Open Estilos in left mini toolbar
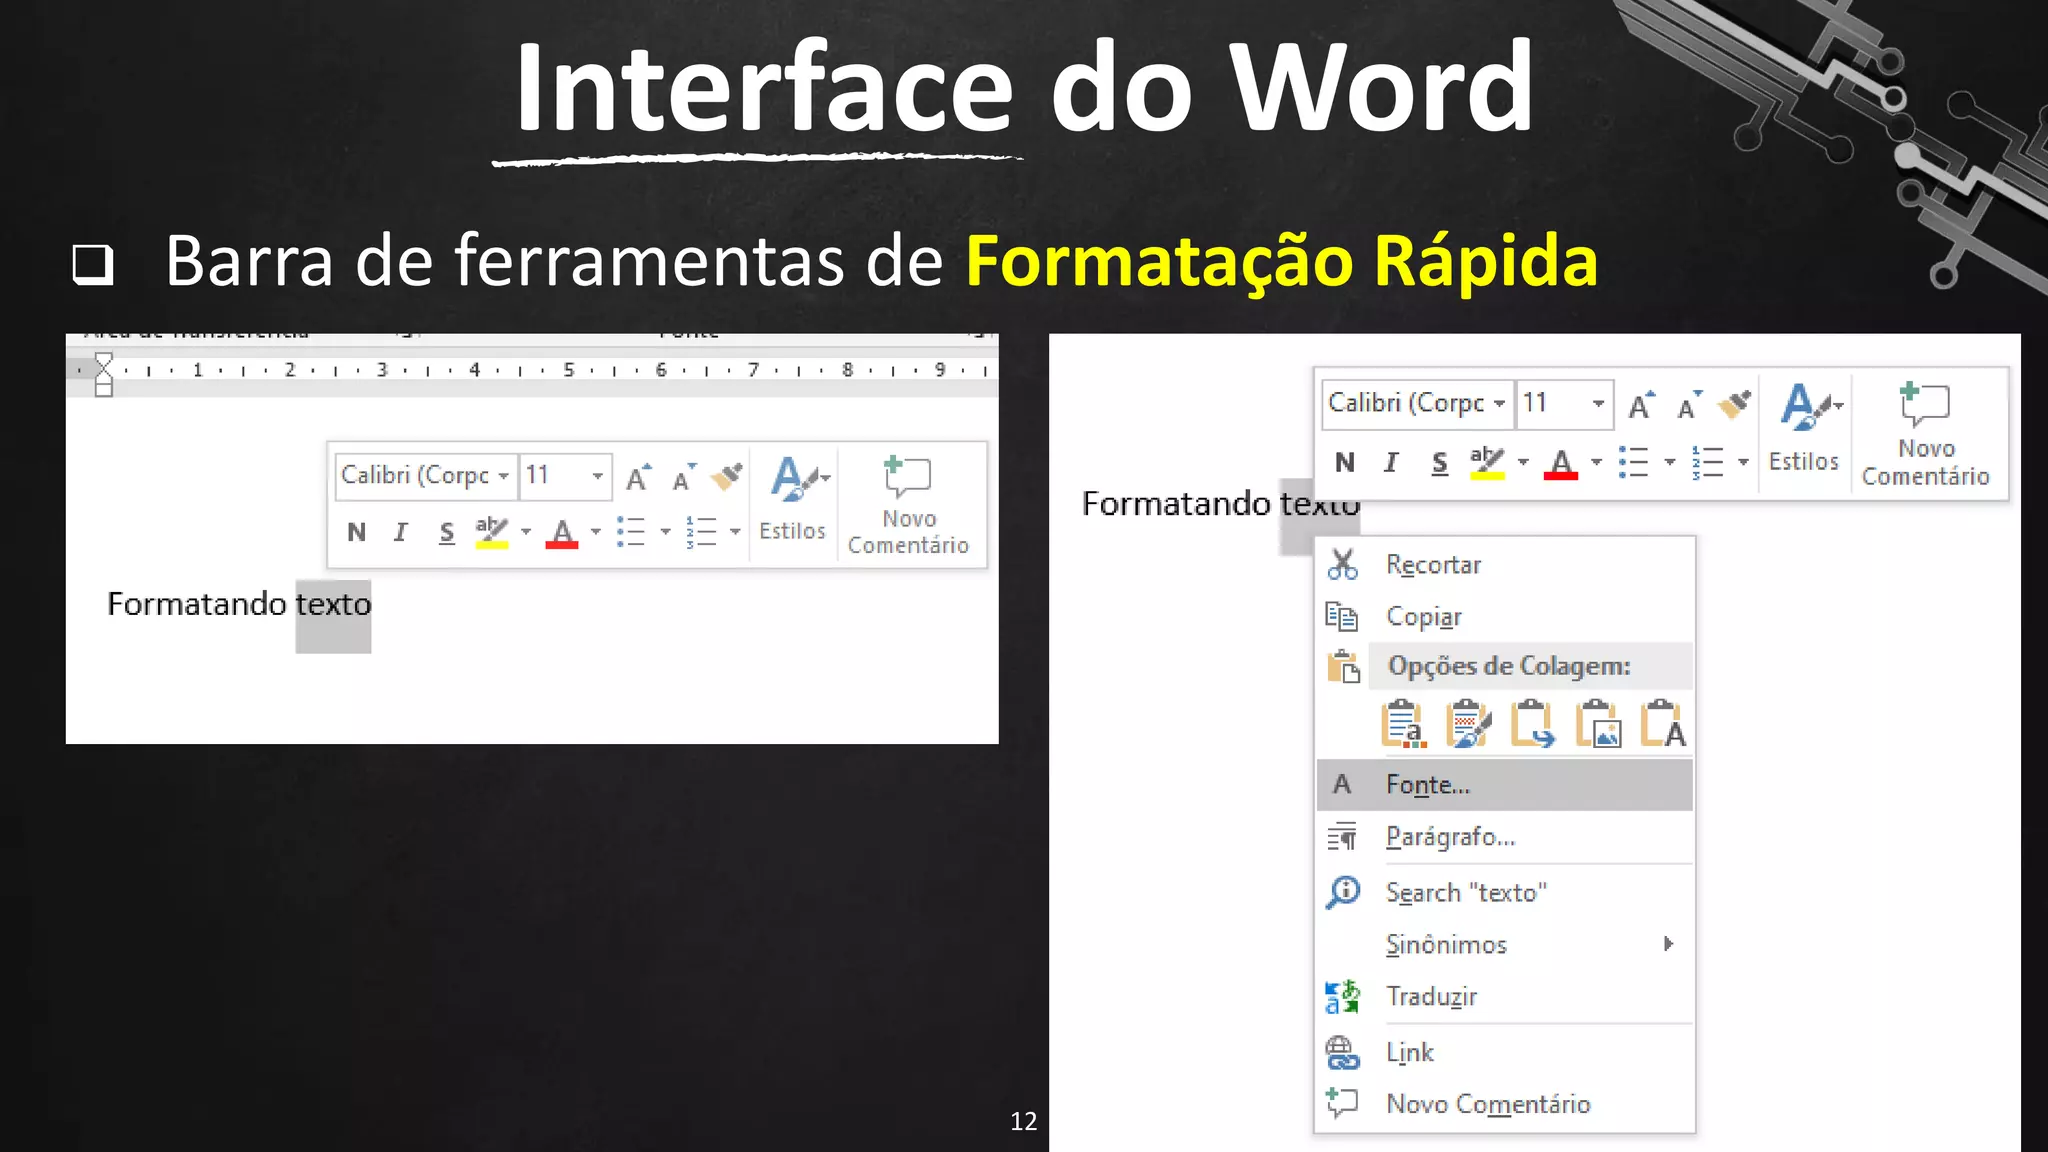The image size is (2048, 1152). tap(793, 499)
